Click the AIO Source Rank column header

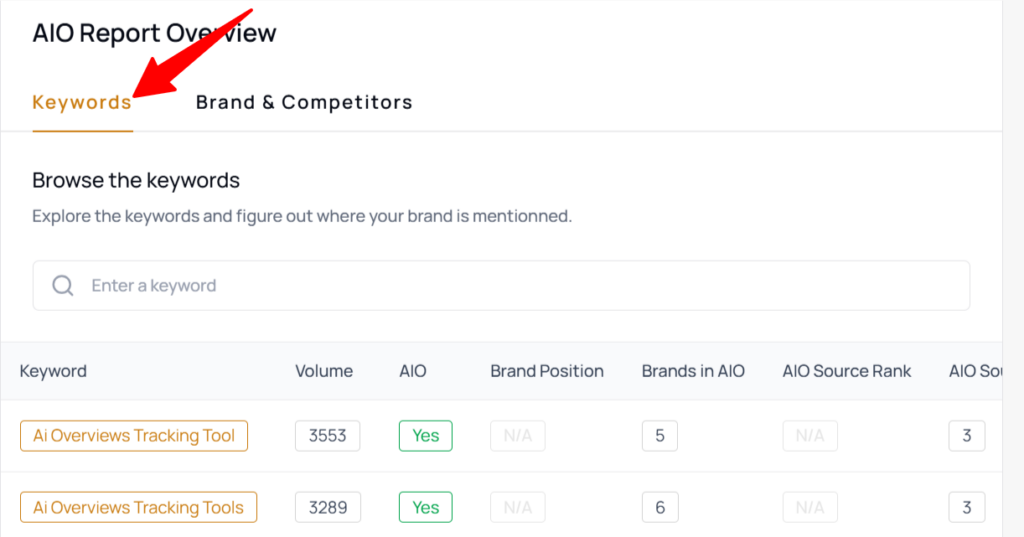coord(847,371)
